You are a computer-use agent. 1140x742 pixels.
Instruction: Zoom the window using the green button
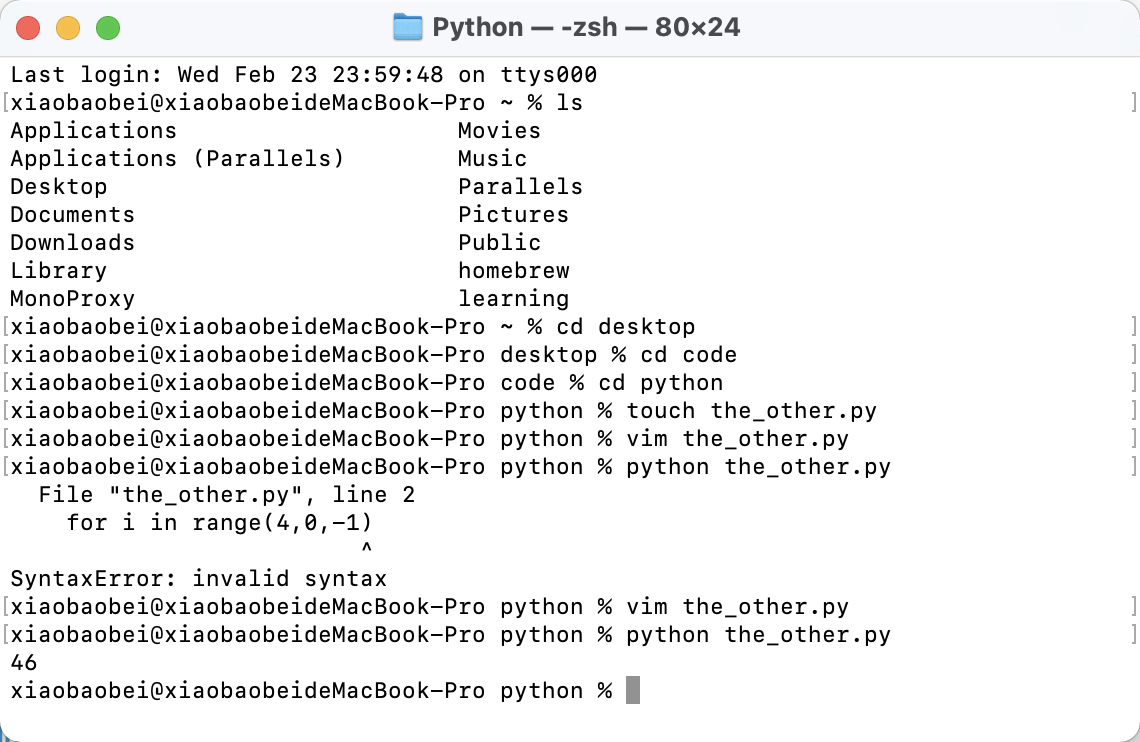[x=107, y=28]
